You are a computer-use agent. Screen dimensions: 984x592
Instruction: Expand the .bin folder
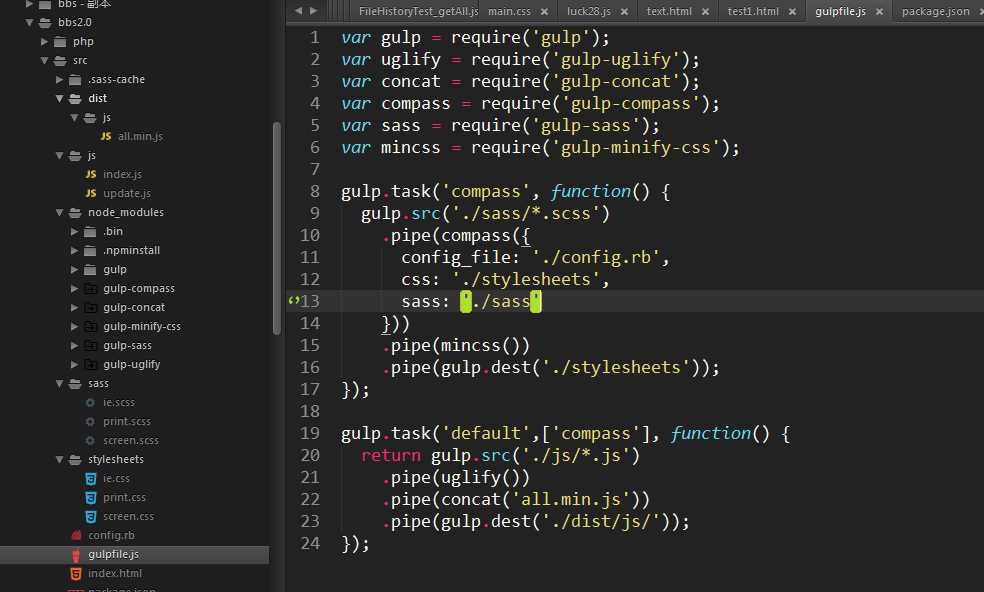75,232
